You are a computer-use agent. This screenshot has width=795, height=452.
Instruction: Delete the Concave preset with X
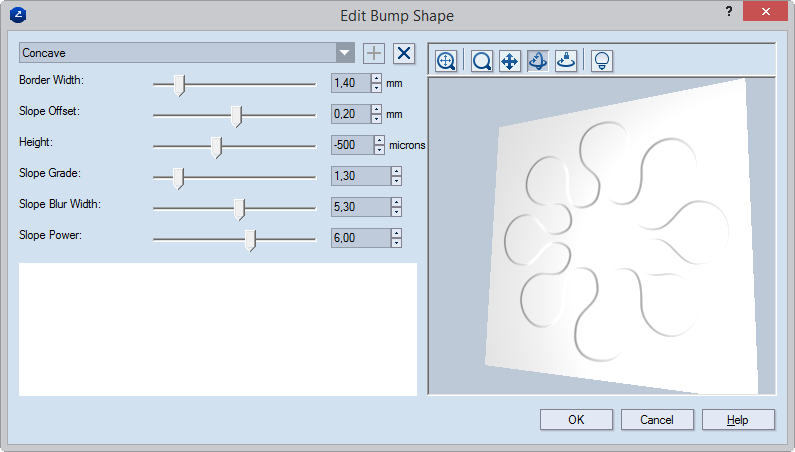click(x=404, y=53)
